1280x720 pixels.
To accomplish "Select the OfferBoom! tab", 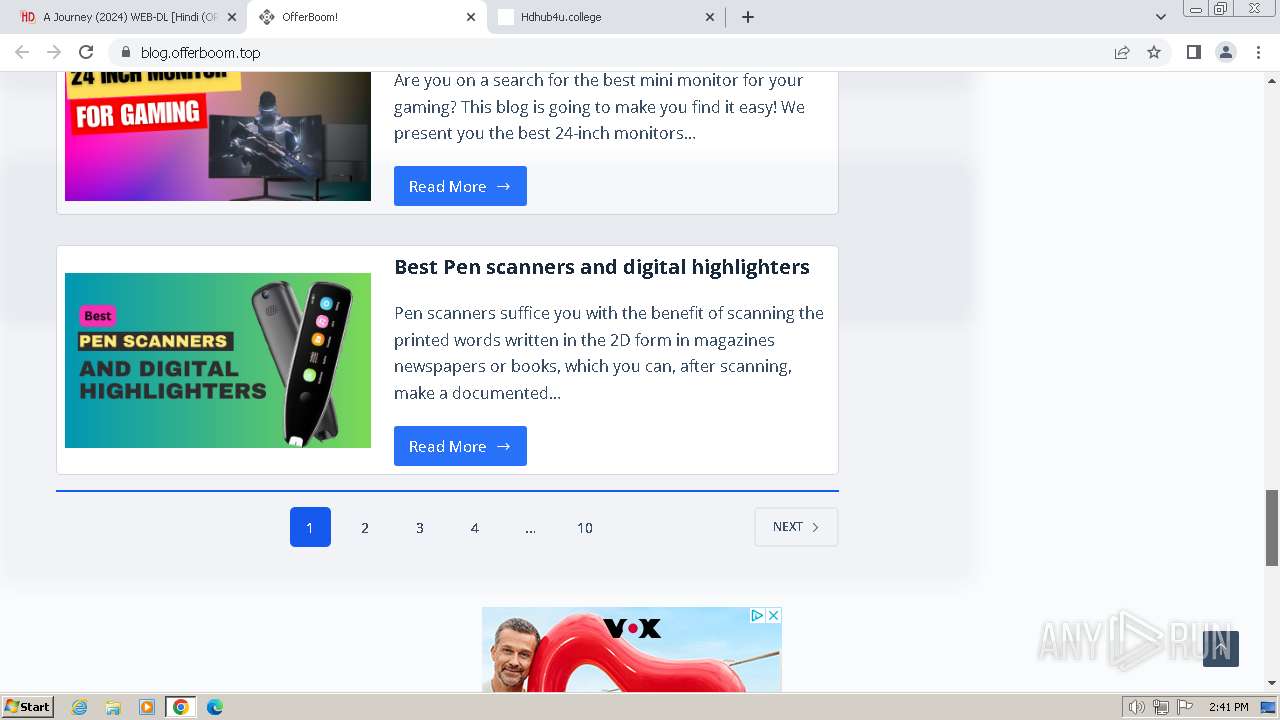I will click(367, 17).
